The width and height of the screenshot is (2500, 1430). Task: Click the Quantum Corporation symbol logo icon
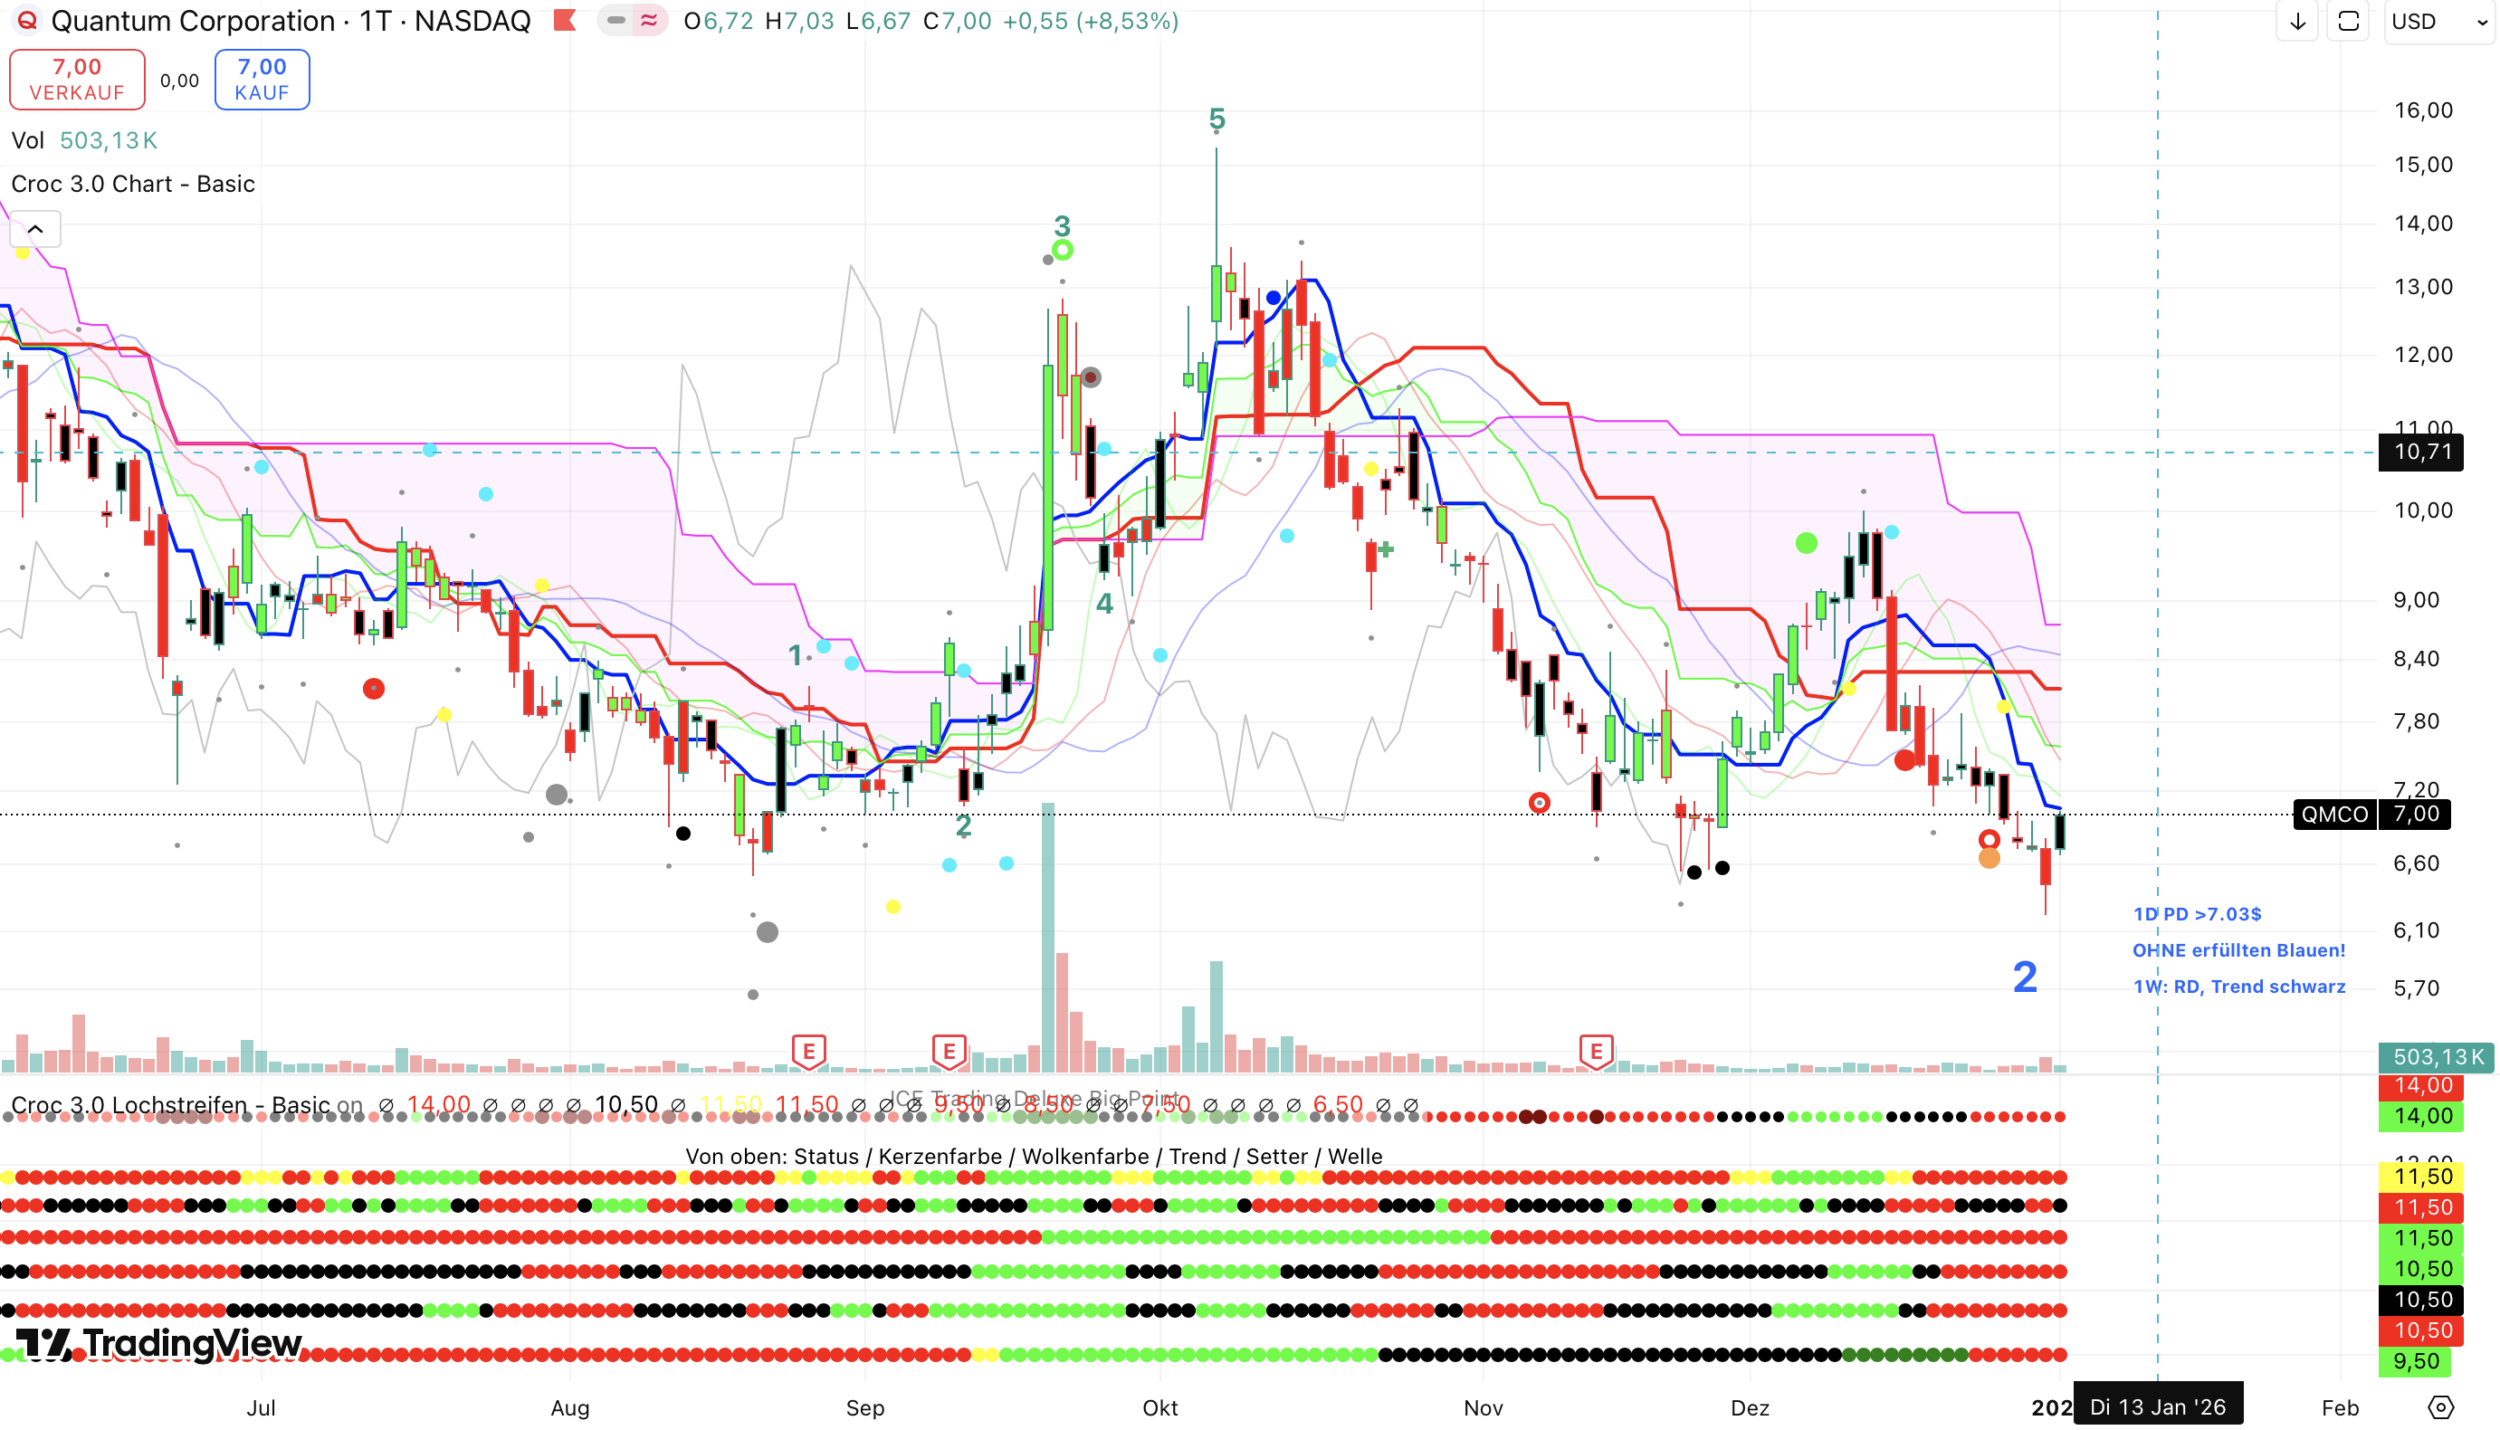pyautogui.click(x=27, y=21)
